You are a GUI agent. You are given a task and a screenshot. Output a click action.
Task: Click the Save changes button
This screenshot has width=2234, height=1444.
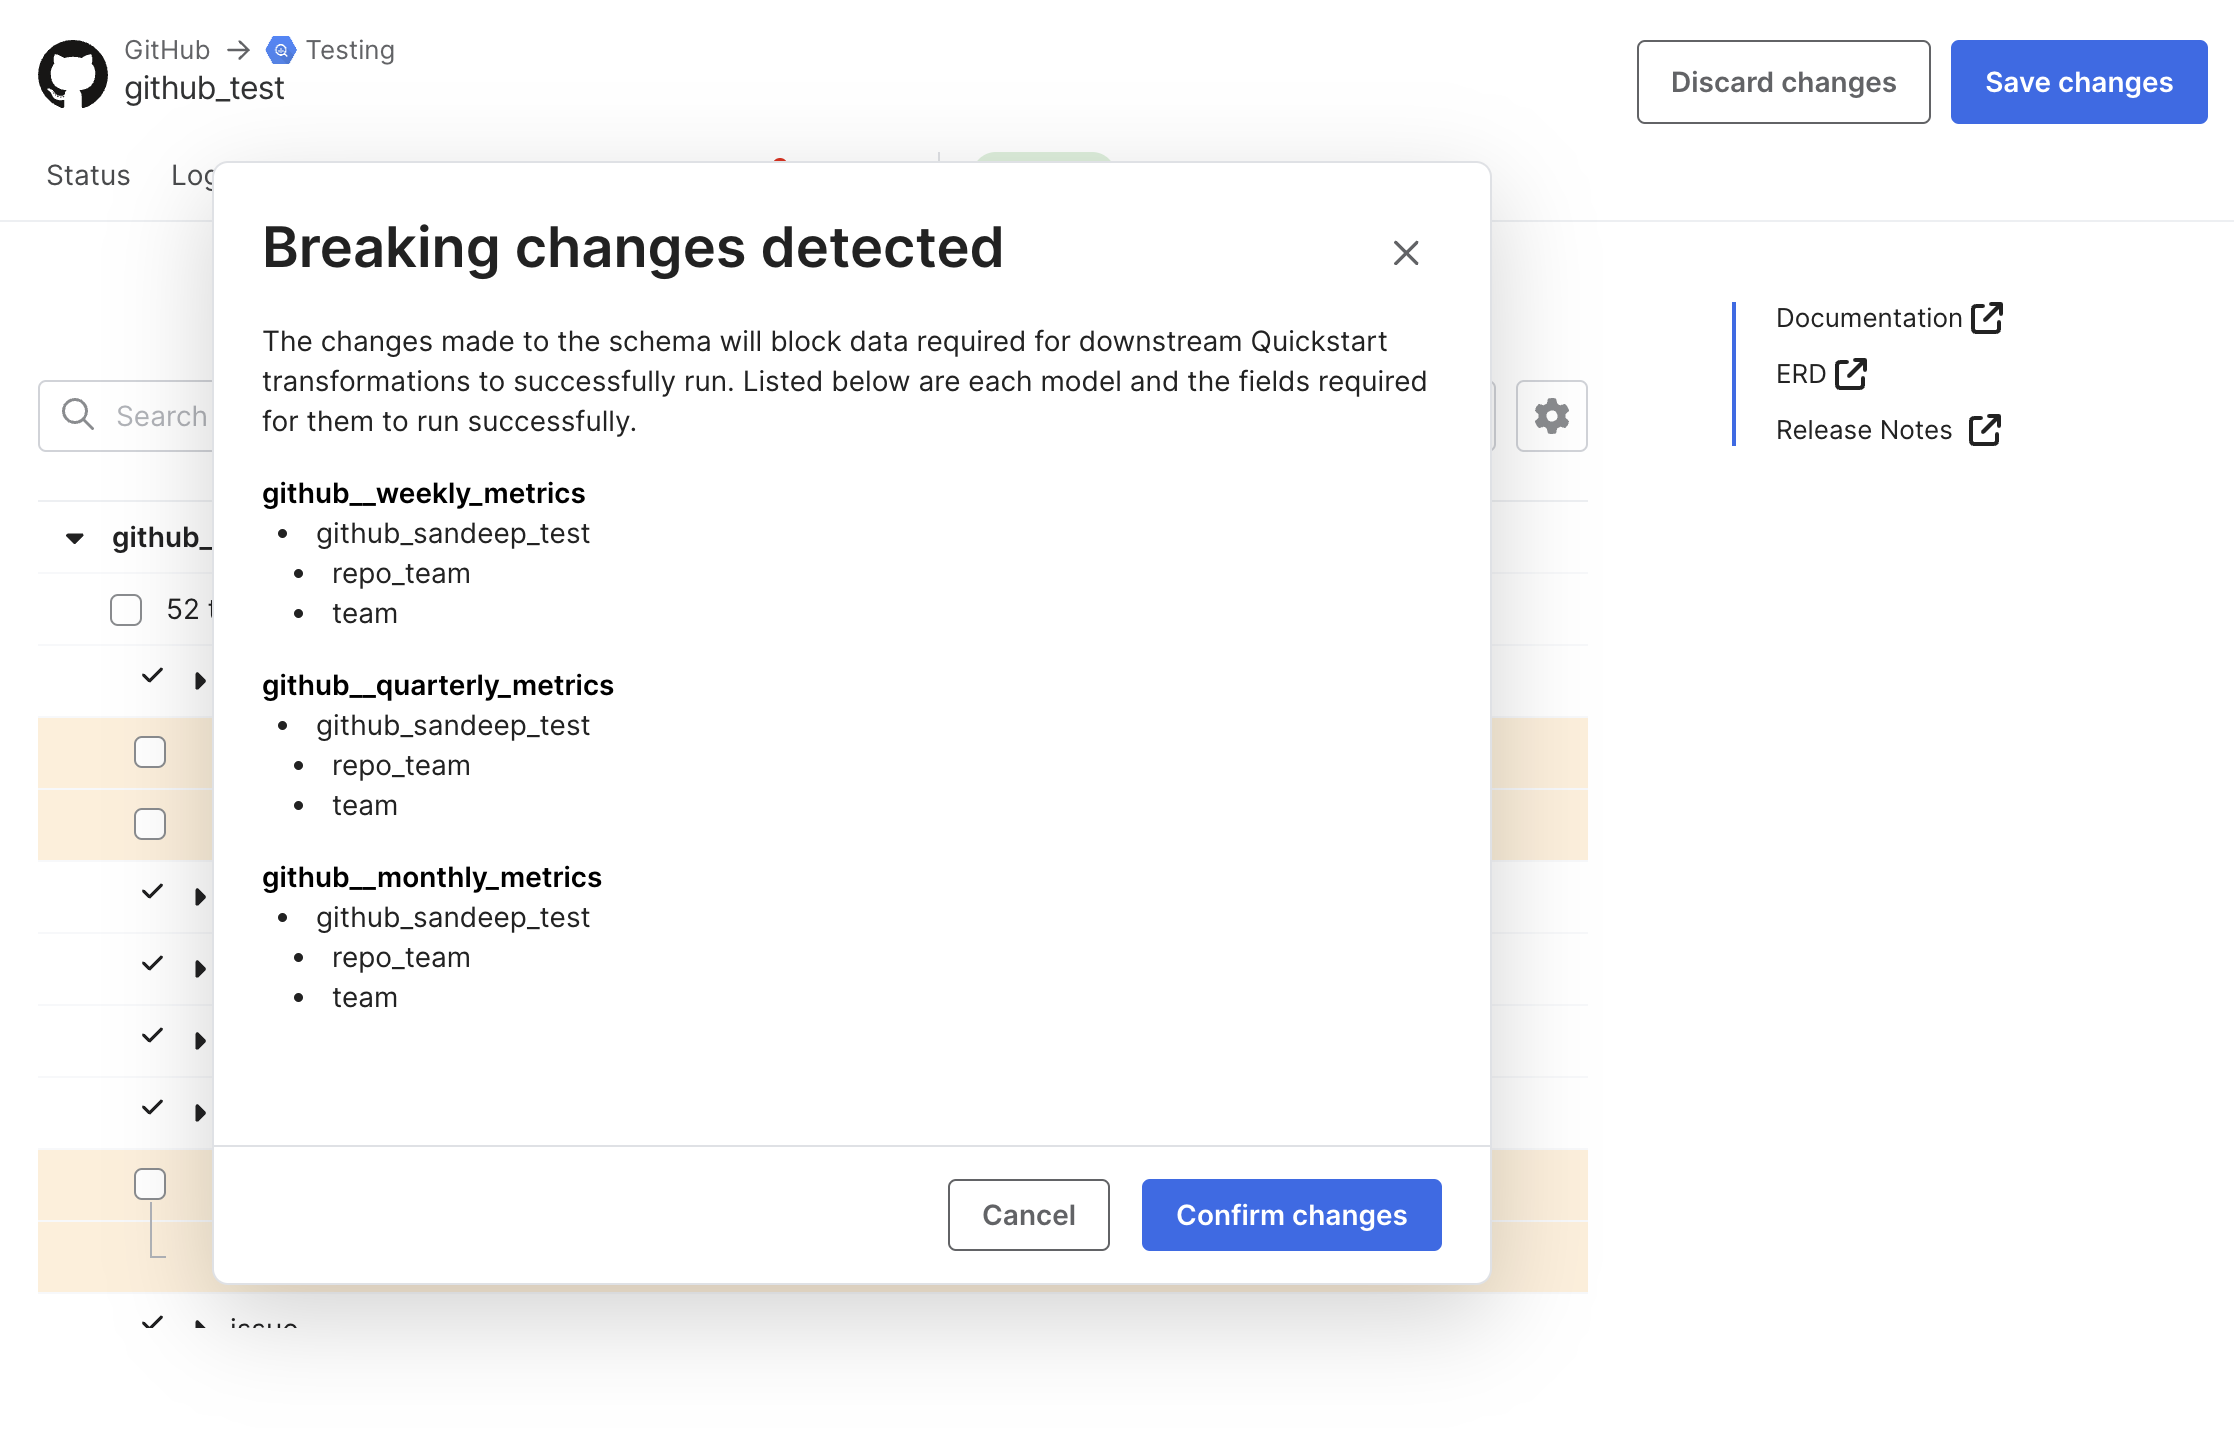coord(2078,82)
